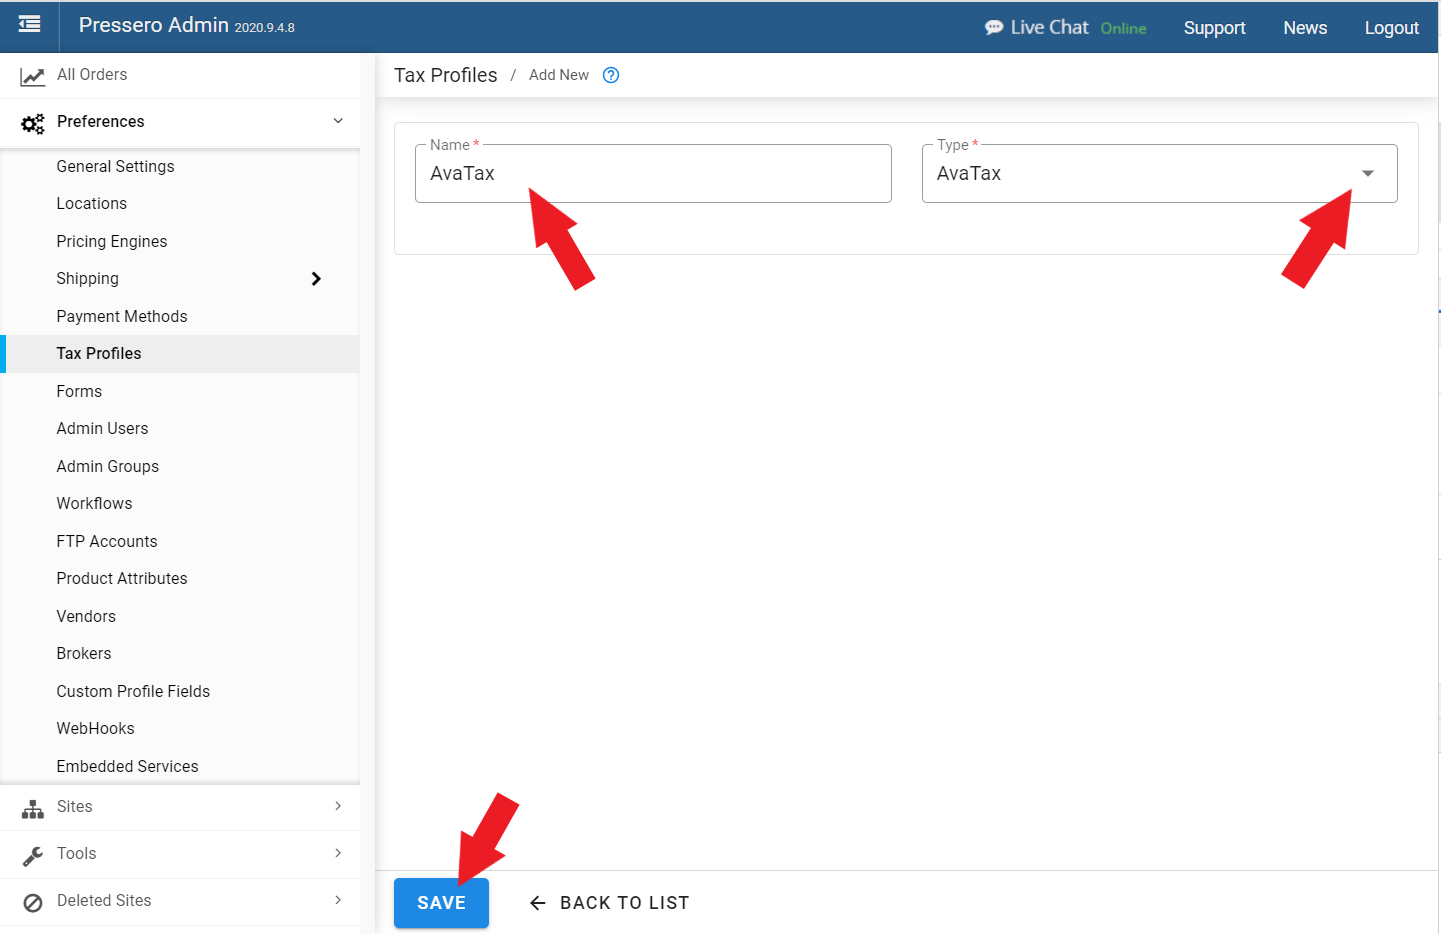This screenshot has width=1441, height=942.
Task: Click the Tools wrench icon
Action: 33,856
